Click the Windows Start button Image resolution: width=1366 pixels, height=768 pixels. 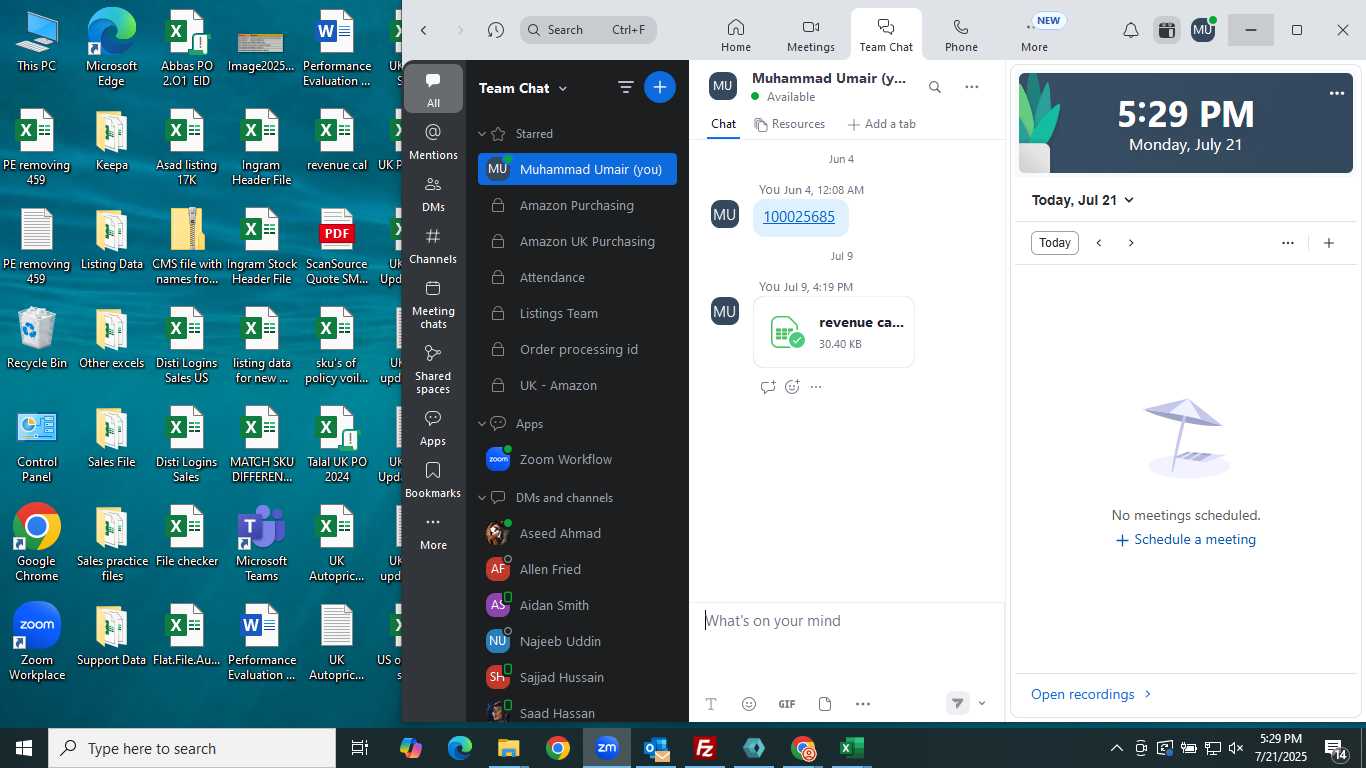24,748
